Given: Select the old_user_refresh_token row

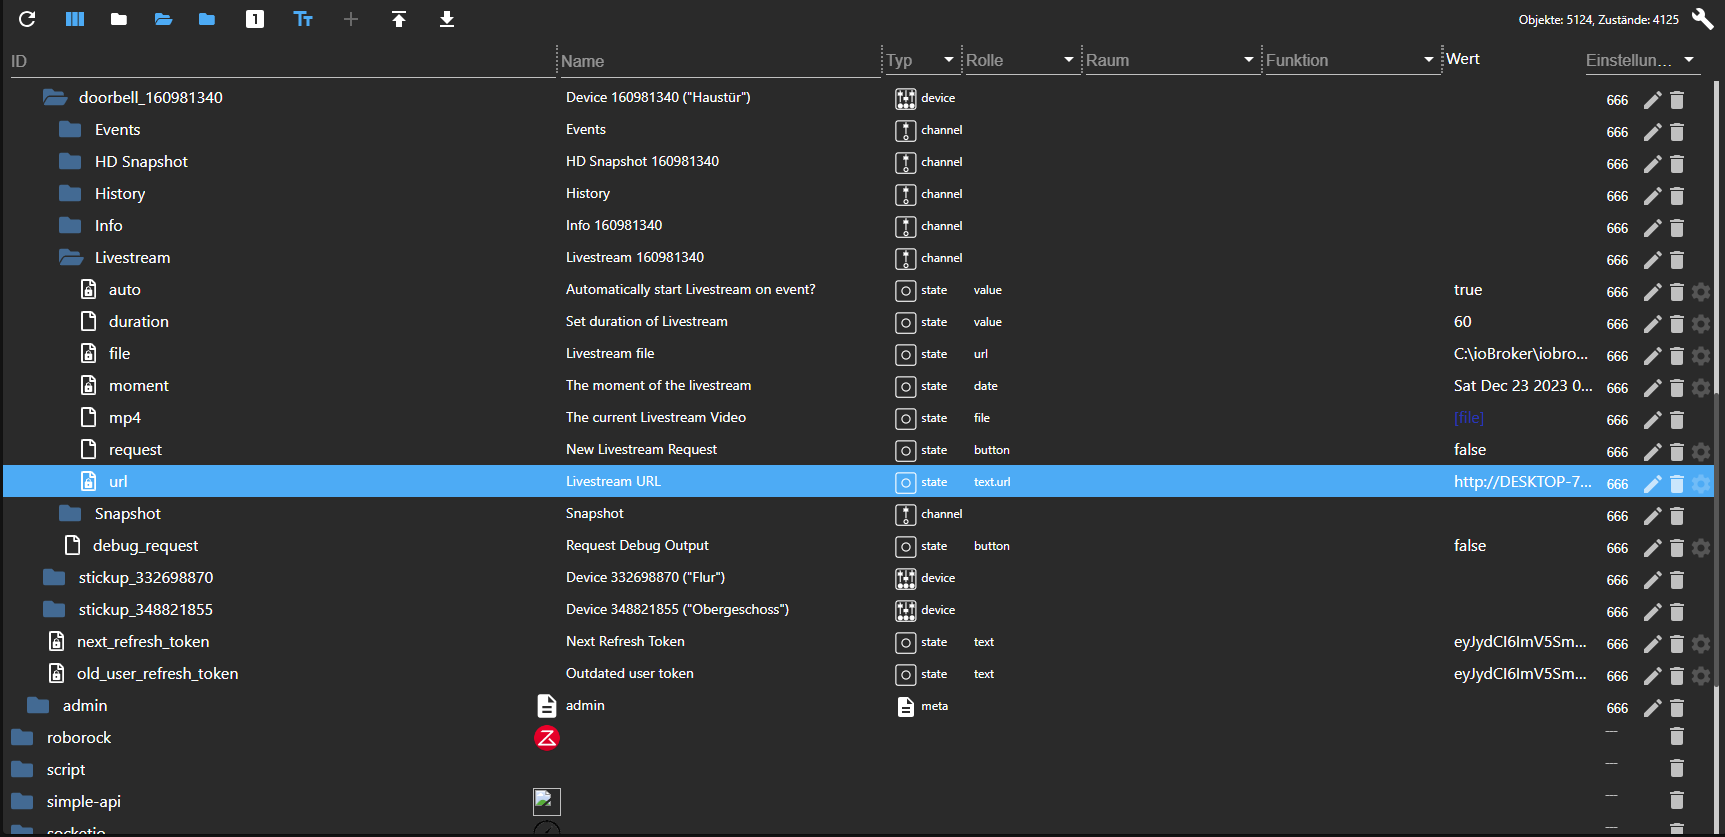Looking at the screenshot, I should [860, 674].
